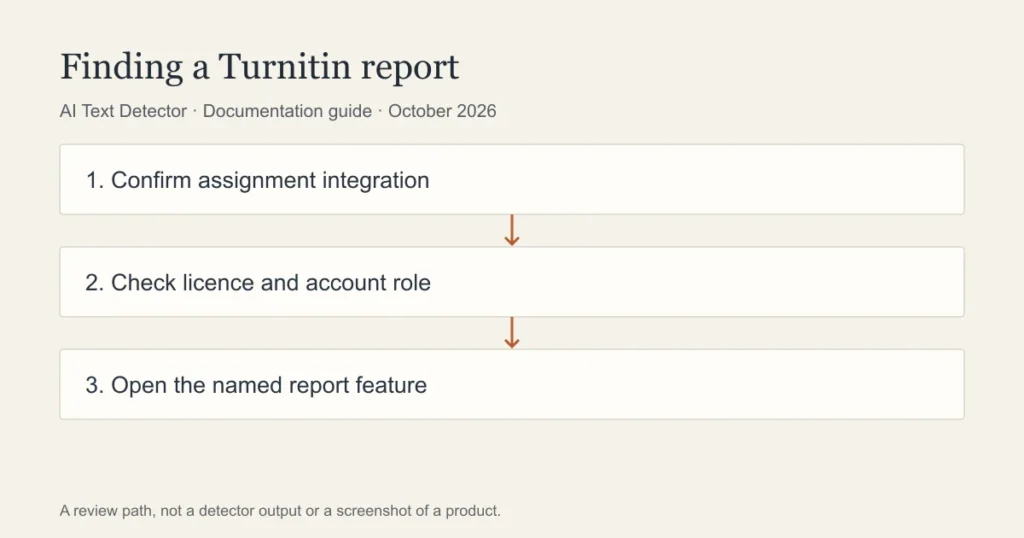Click the 'Finding a Turnitin report' heading
This screenshot has width=1024, height=538.
259,67
